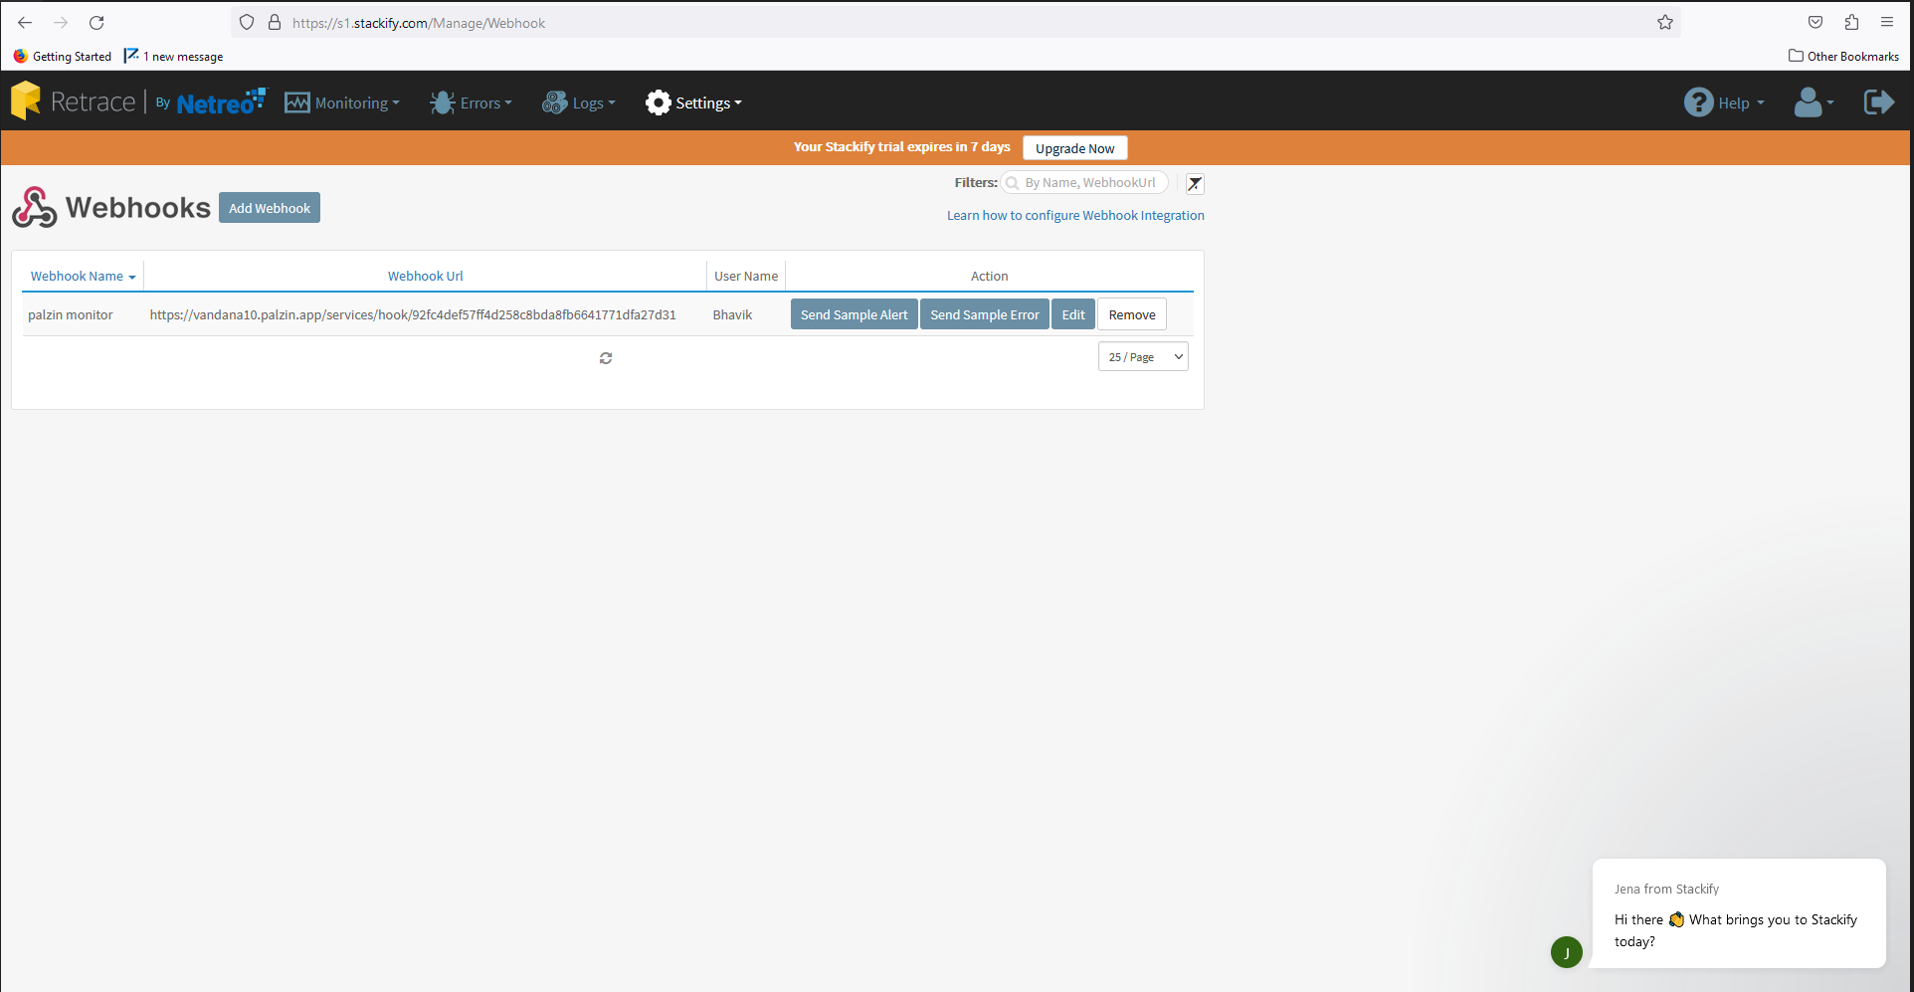Open Learn how to configure Webhook Integration link
This screenshot has height=992, width=1914.
tap(1075, 215)
